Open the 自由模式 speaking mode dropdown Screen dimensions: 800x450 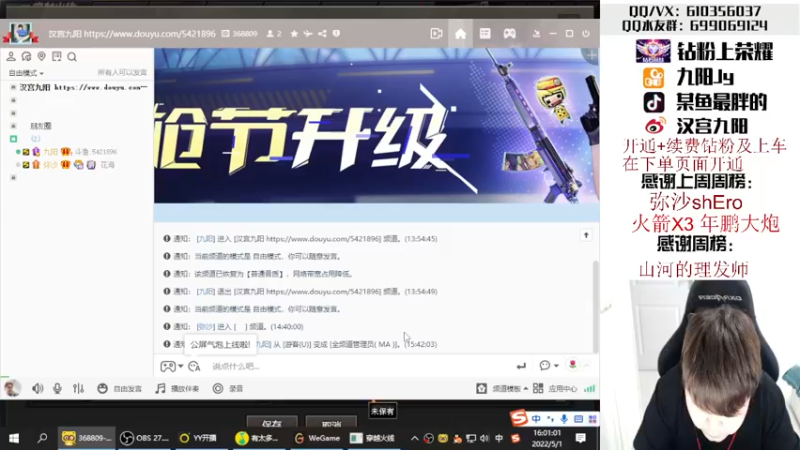click(26, 73)
